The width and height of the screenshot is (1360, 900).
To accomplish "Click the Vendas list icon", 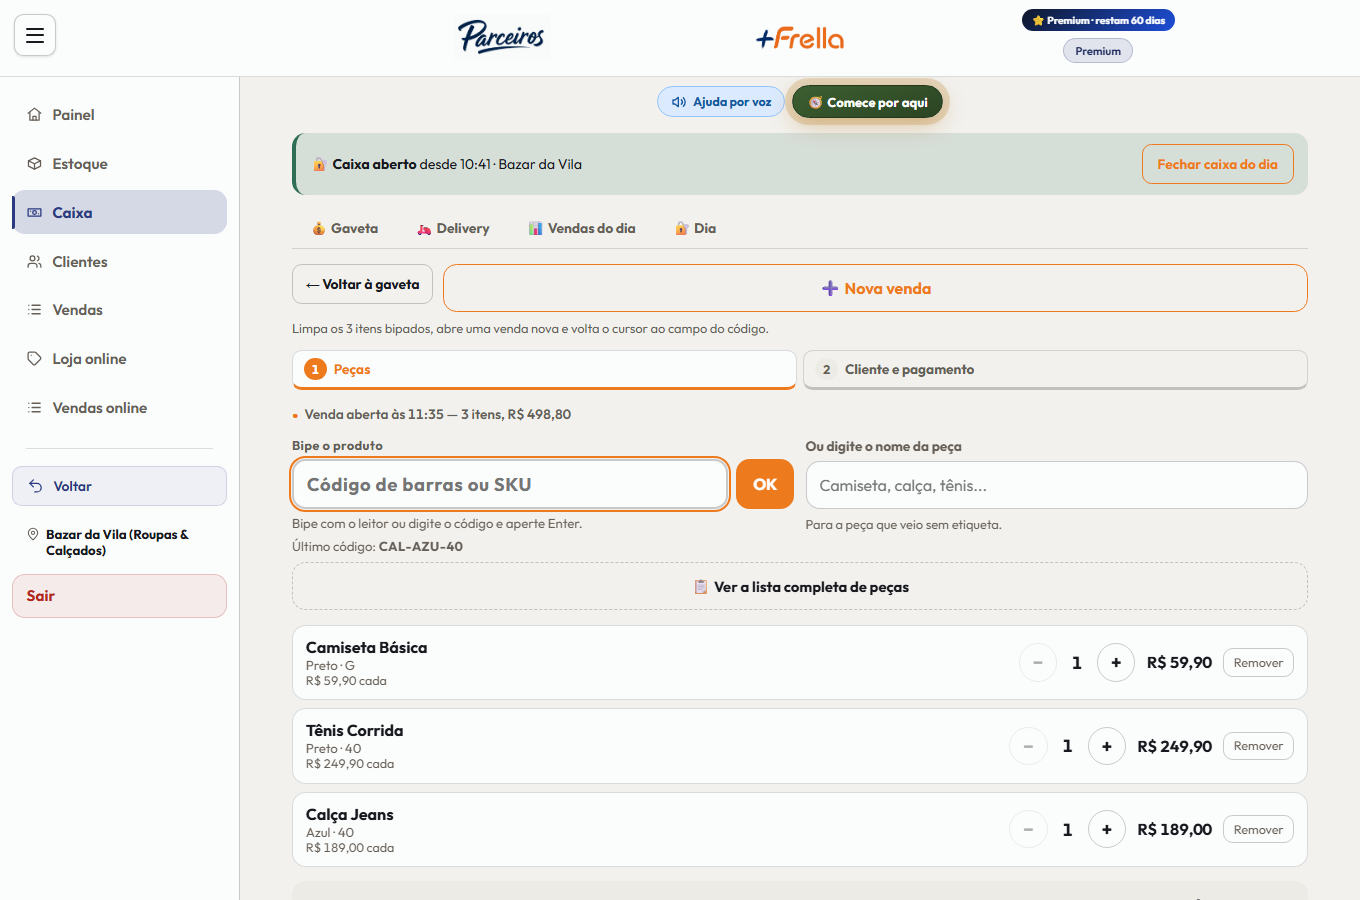I will pyautogui.click(x=35, y=310).
